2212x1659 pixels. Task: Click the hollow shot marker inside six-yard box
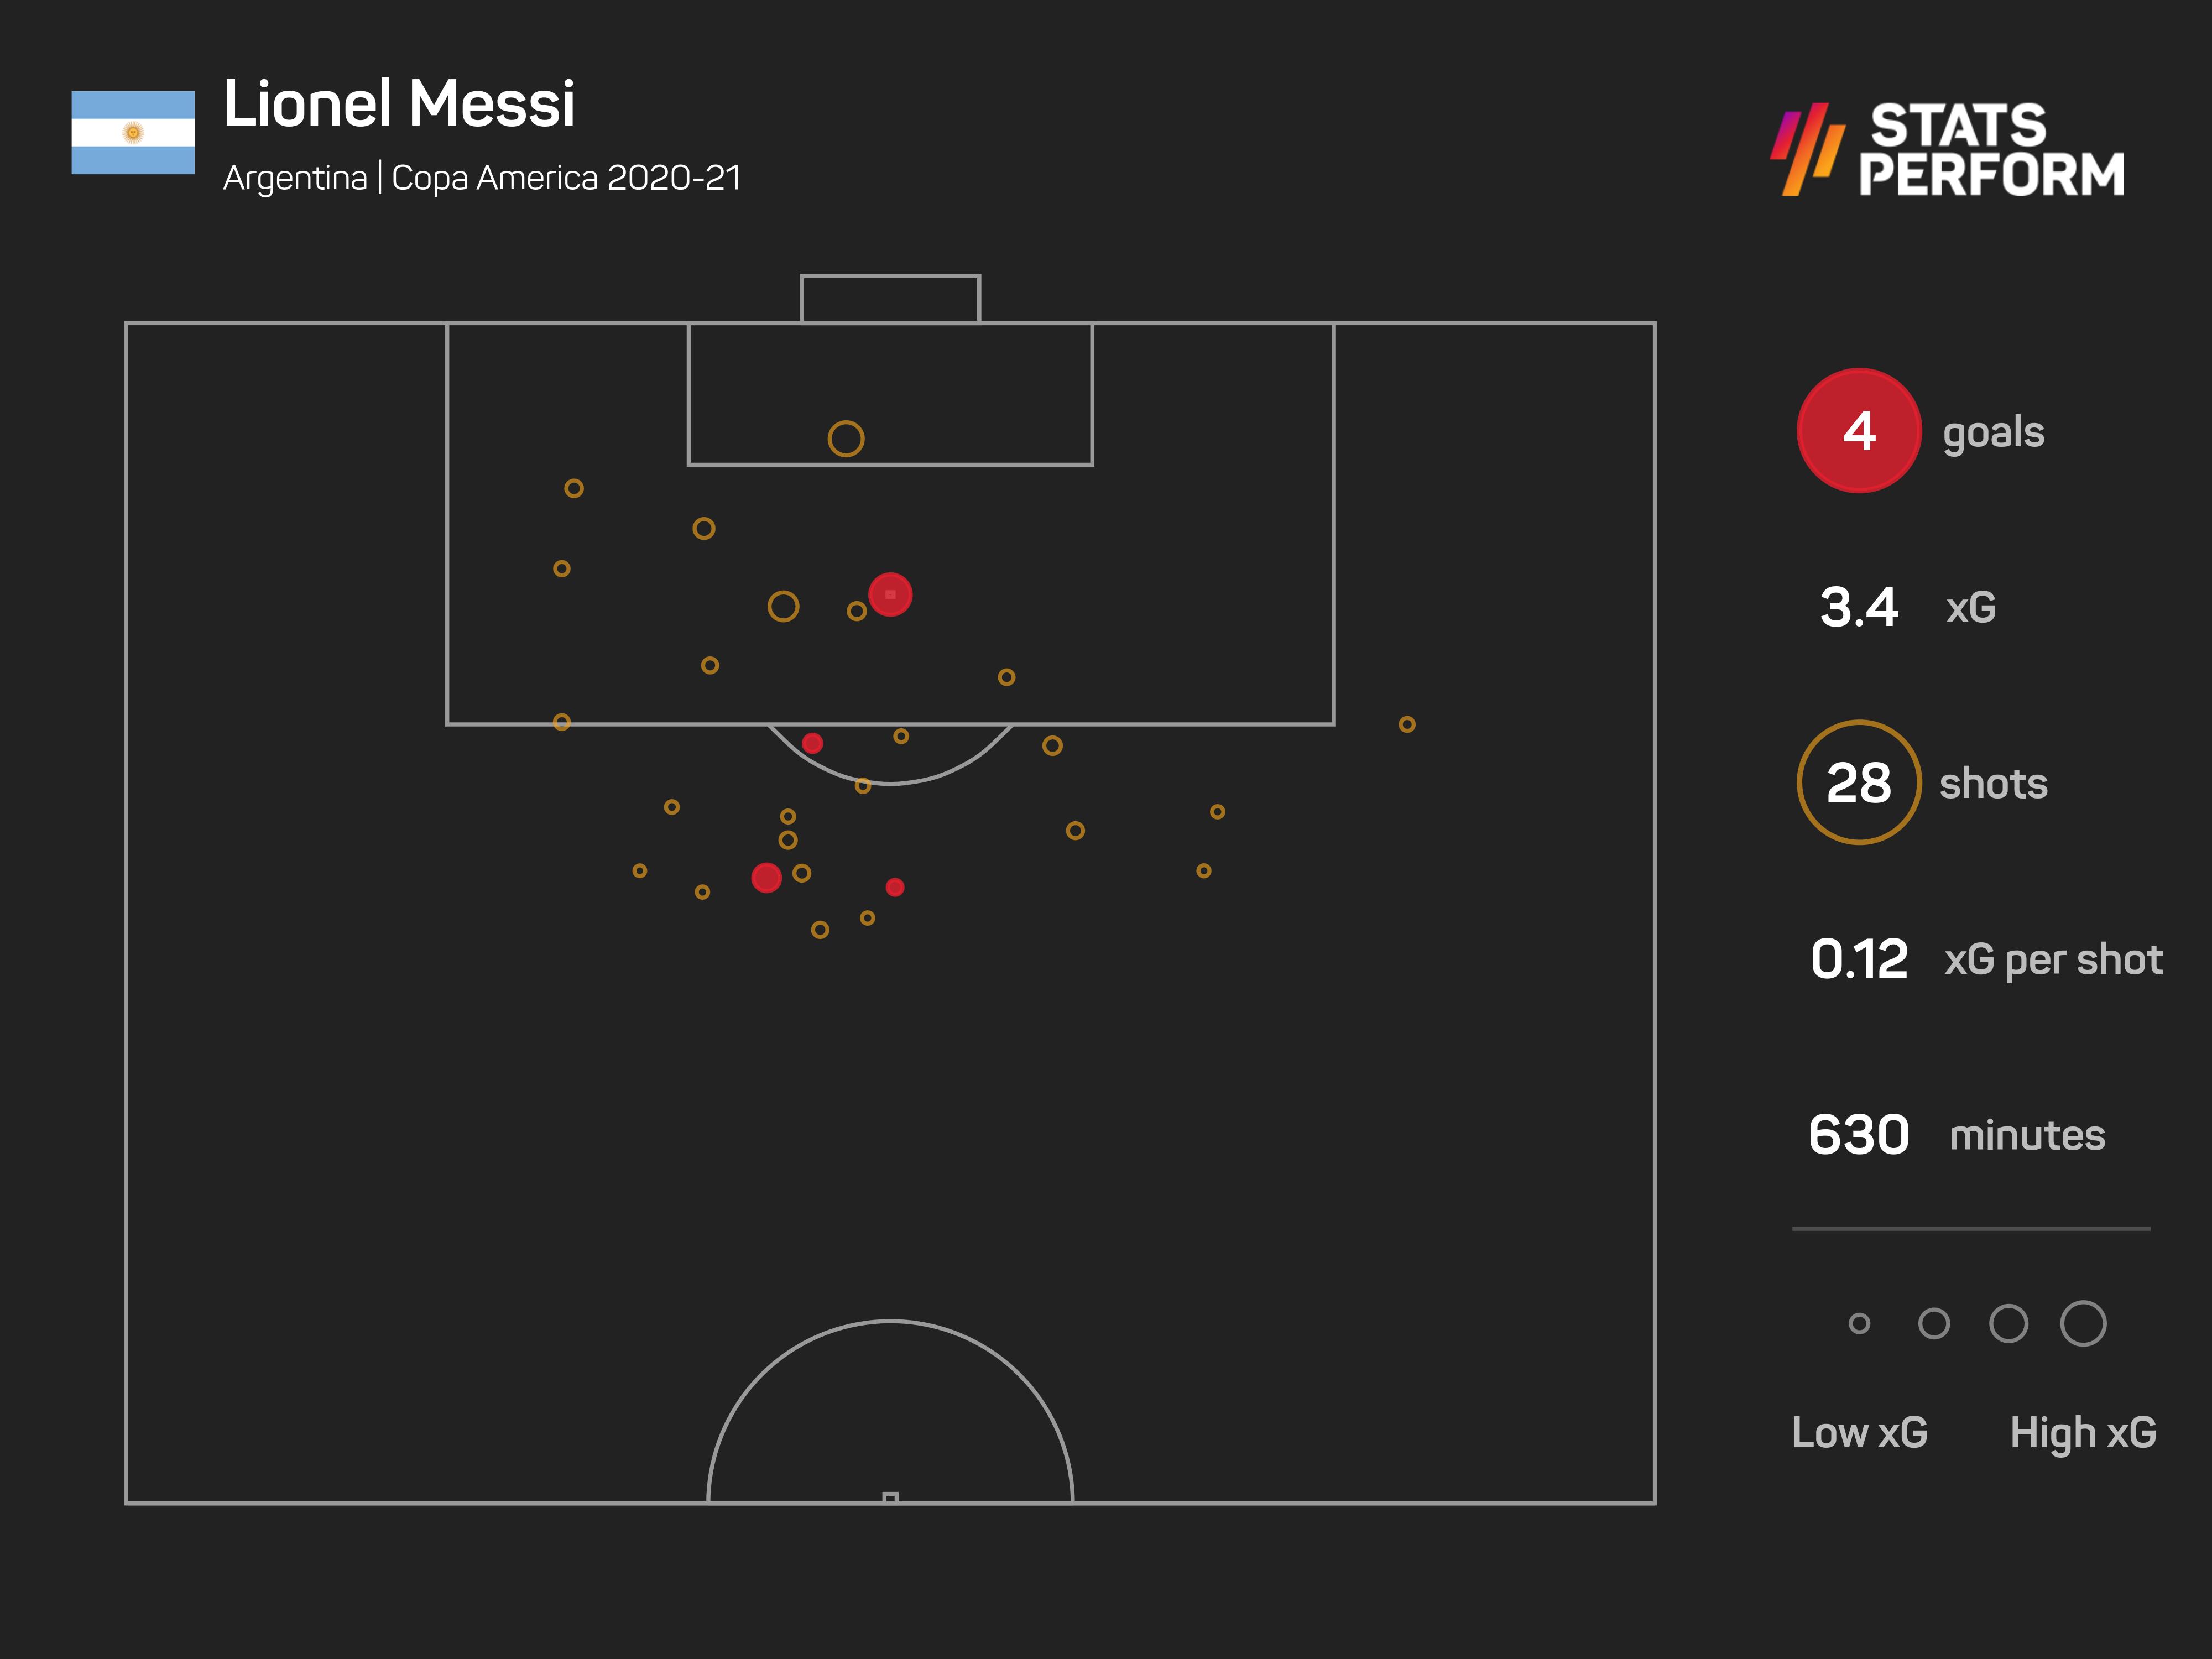[846, 439]
